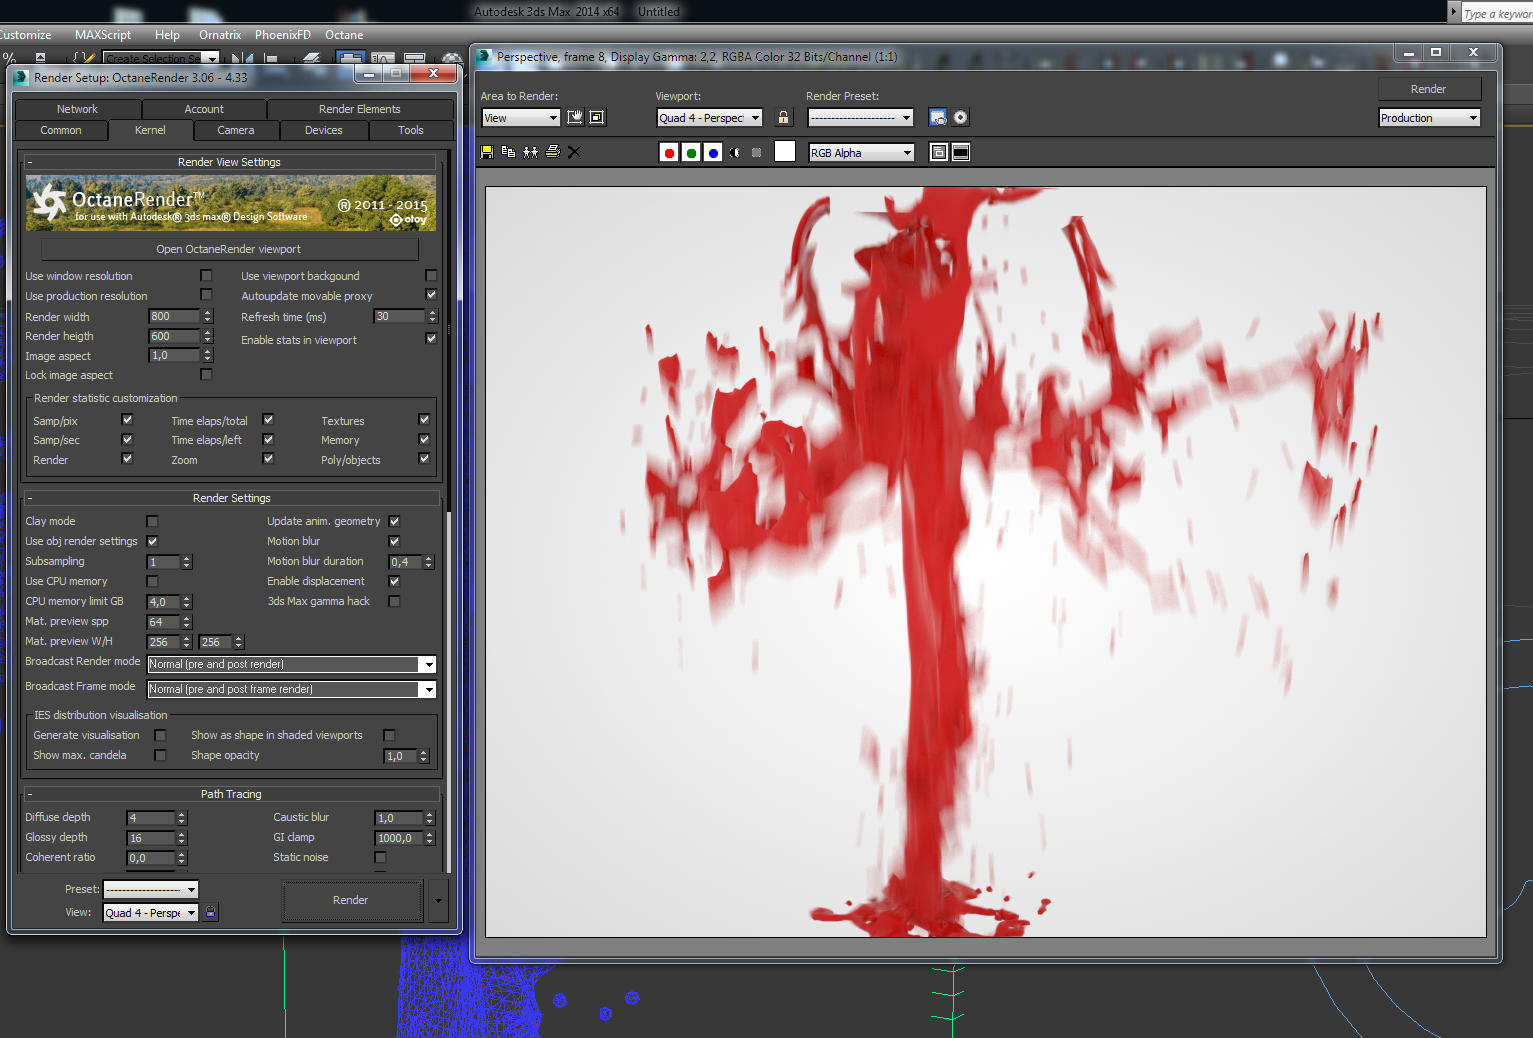Image resolution: width=1533 pixels, height=1038 pixels.
Task: Enable the Clay mode checkbox
Action: (152, 521)
